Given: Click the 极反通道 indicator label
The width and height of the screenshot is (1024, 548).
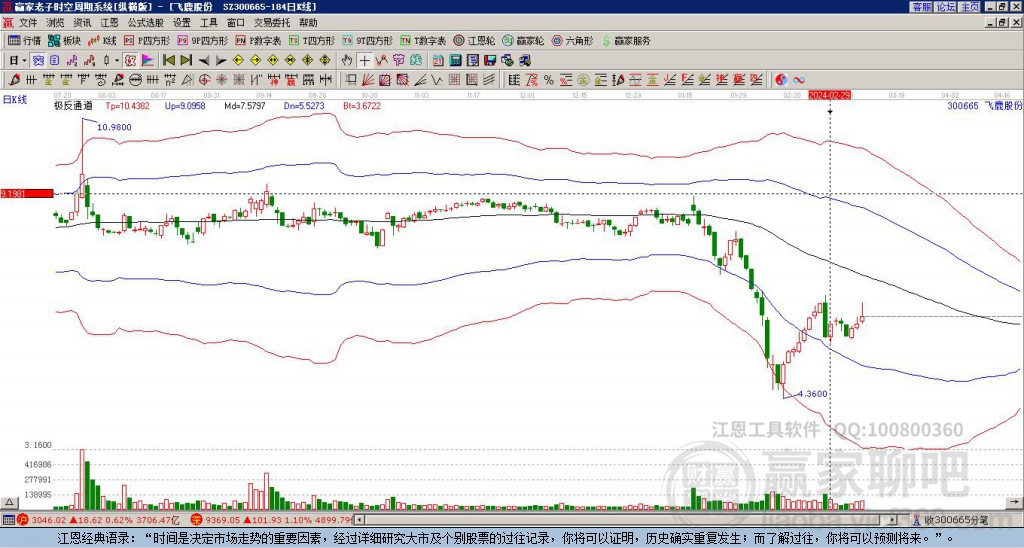Looking at the screenshot, I should tap(73, 105).
